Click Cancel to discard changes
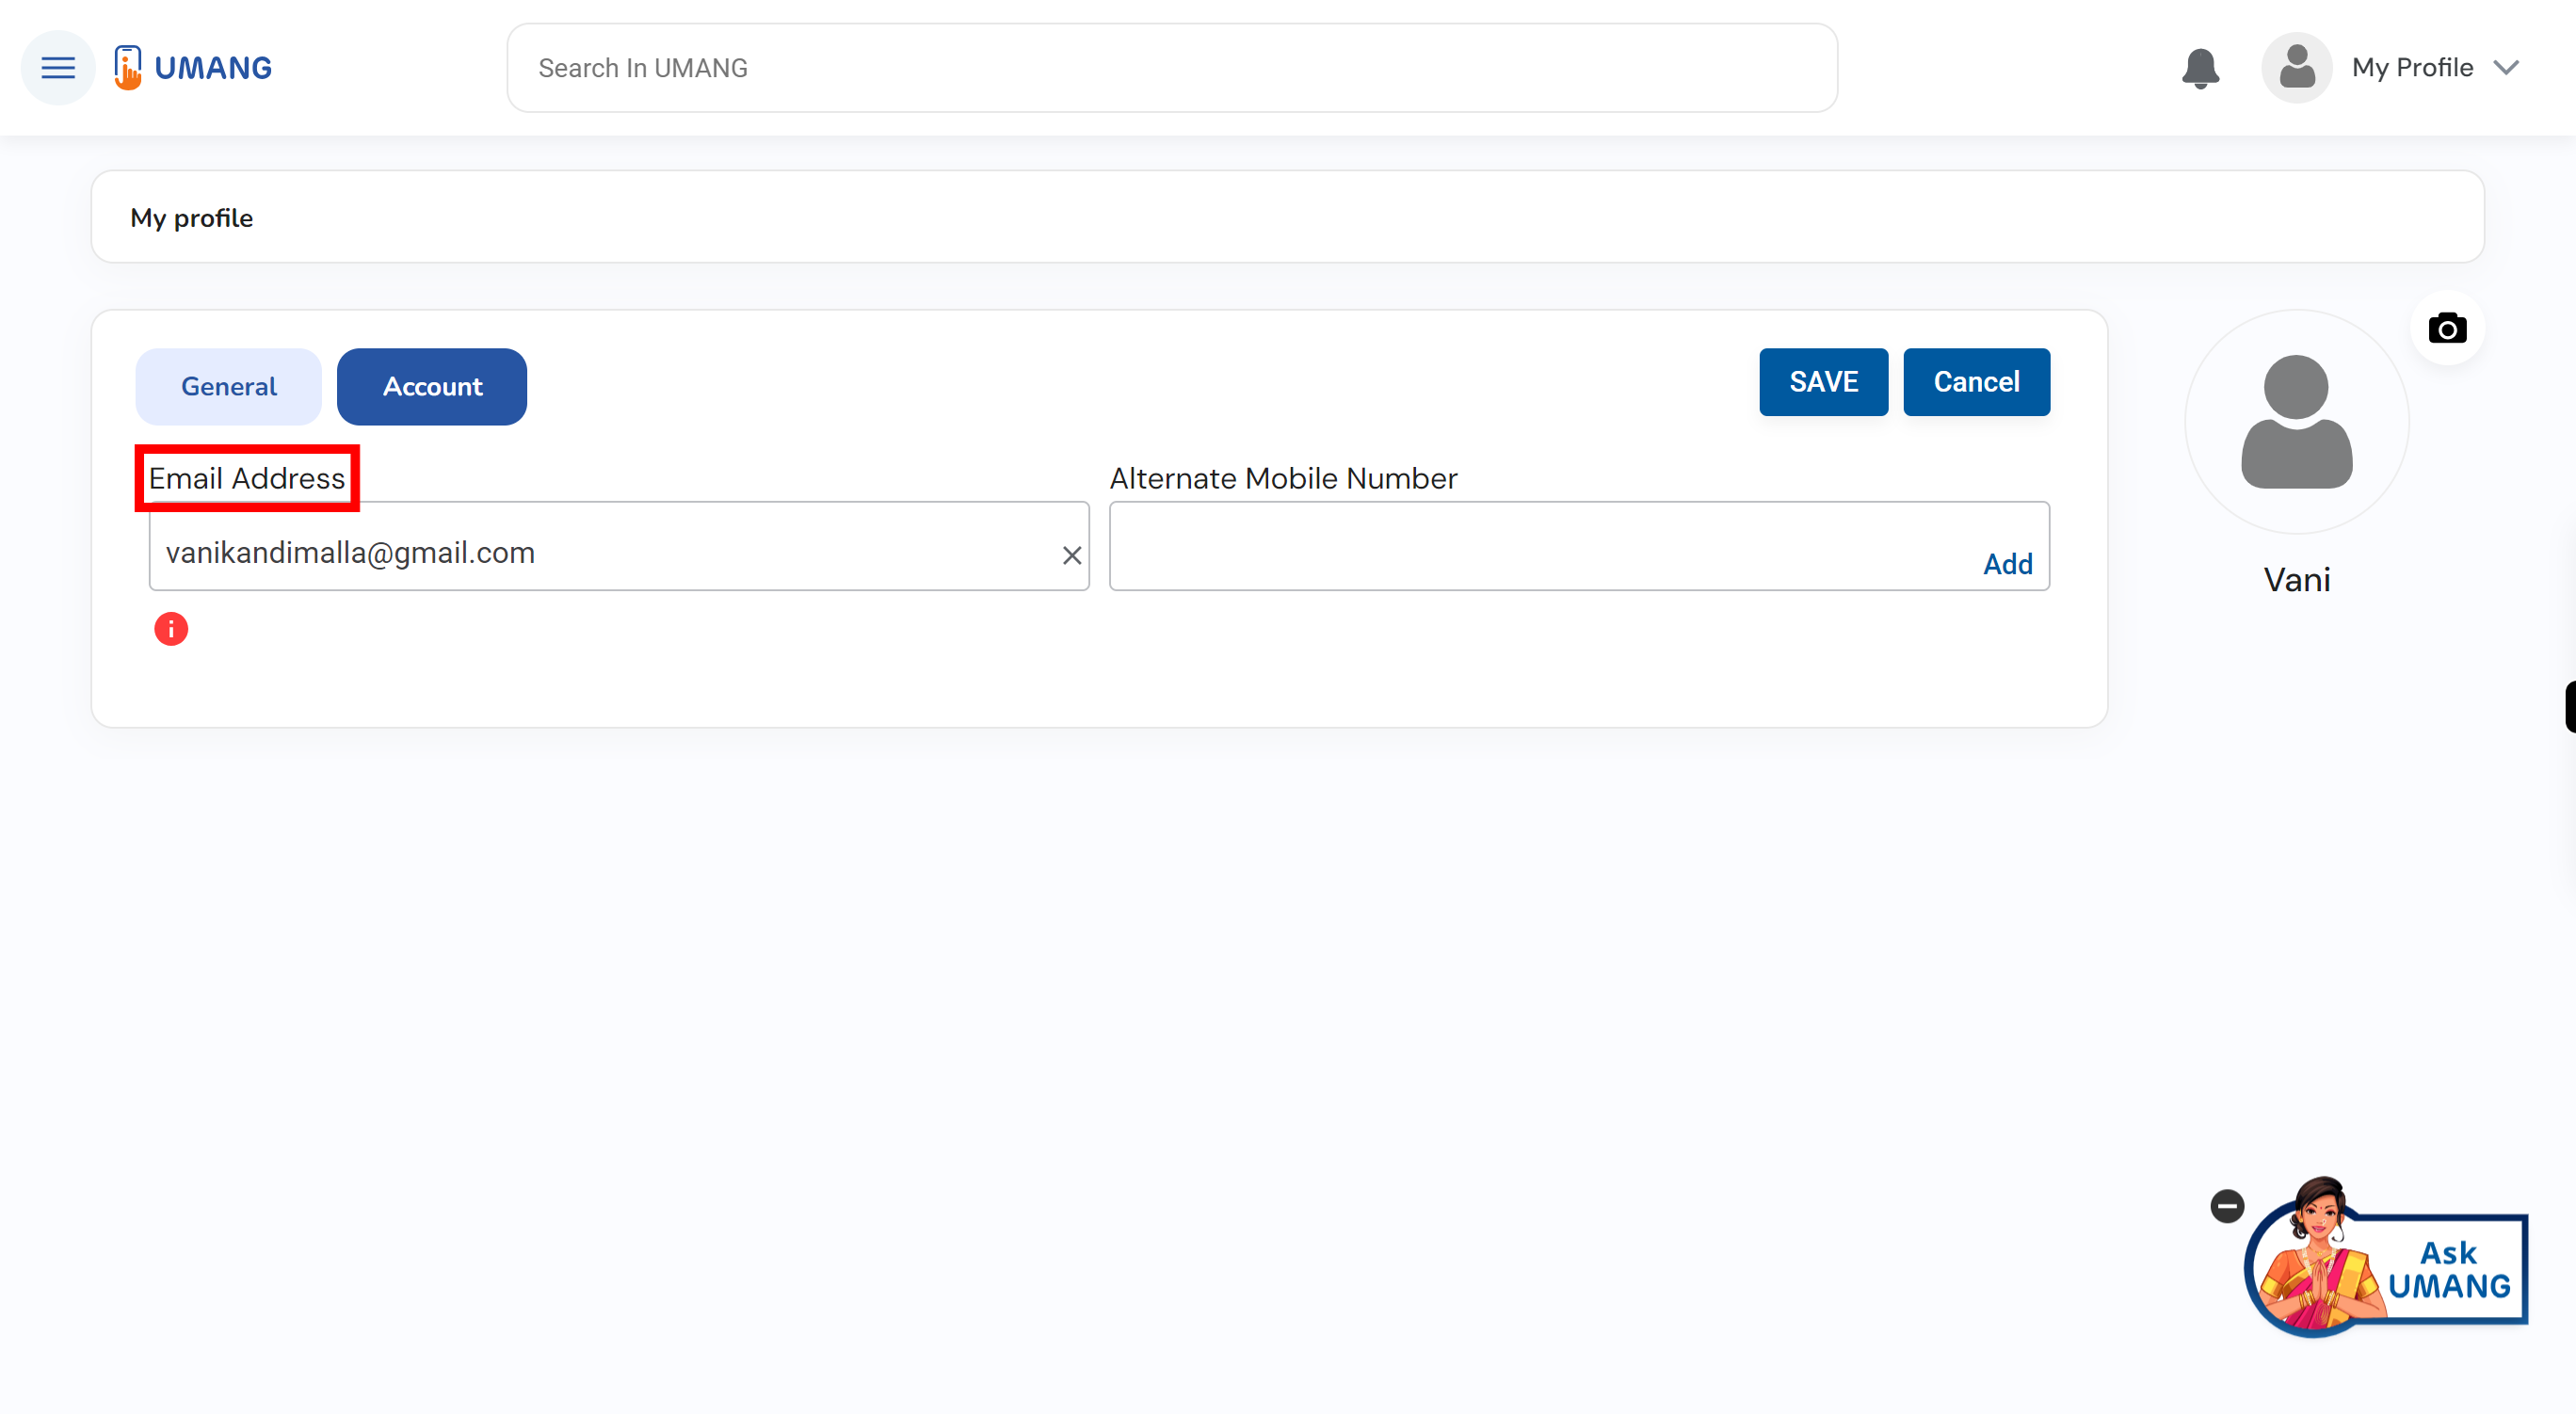Viewport: 2576px width, 1414px height. [1977, 381]
